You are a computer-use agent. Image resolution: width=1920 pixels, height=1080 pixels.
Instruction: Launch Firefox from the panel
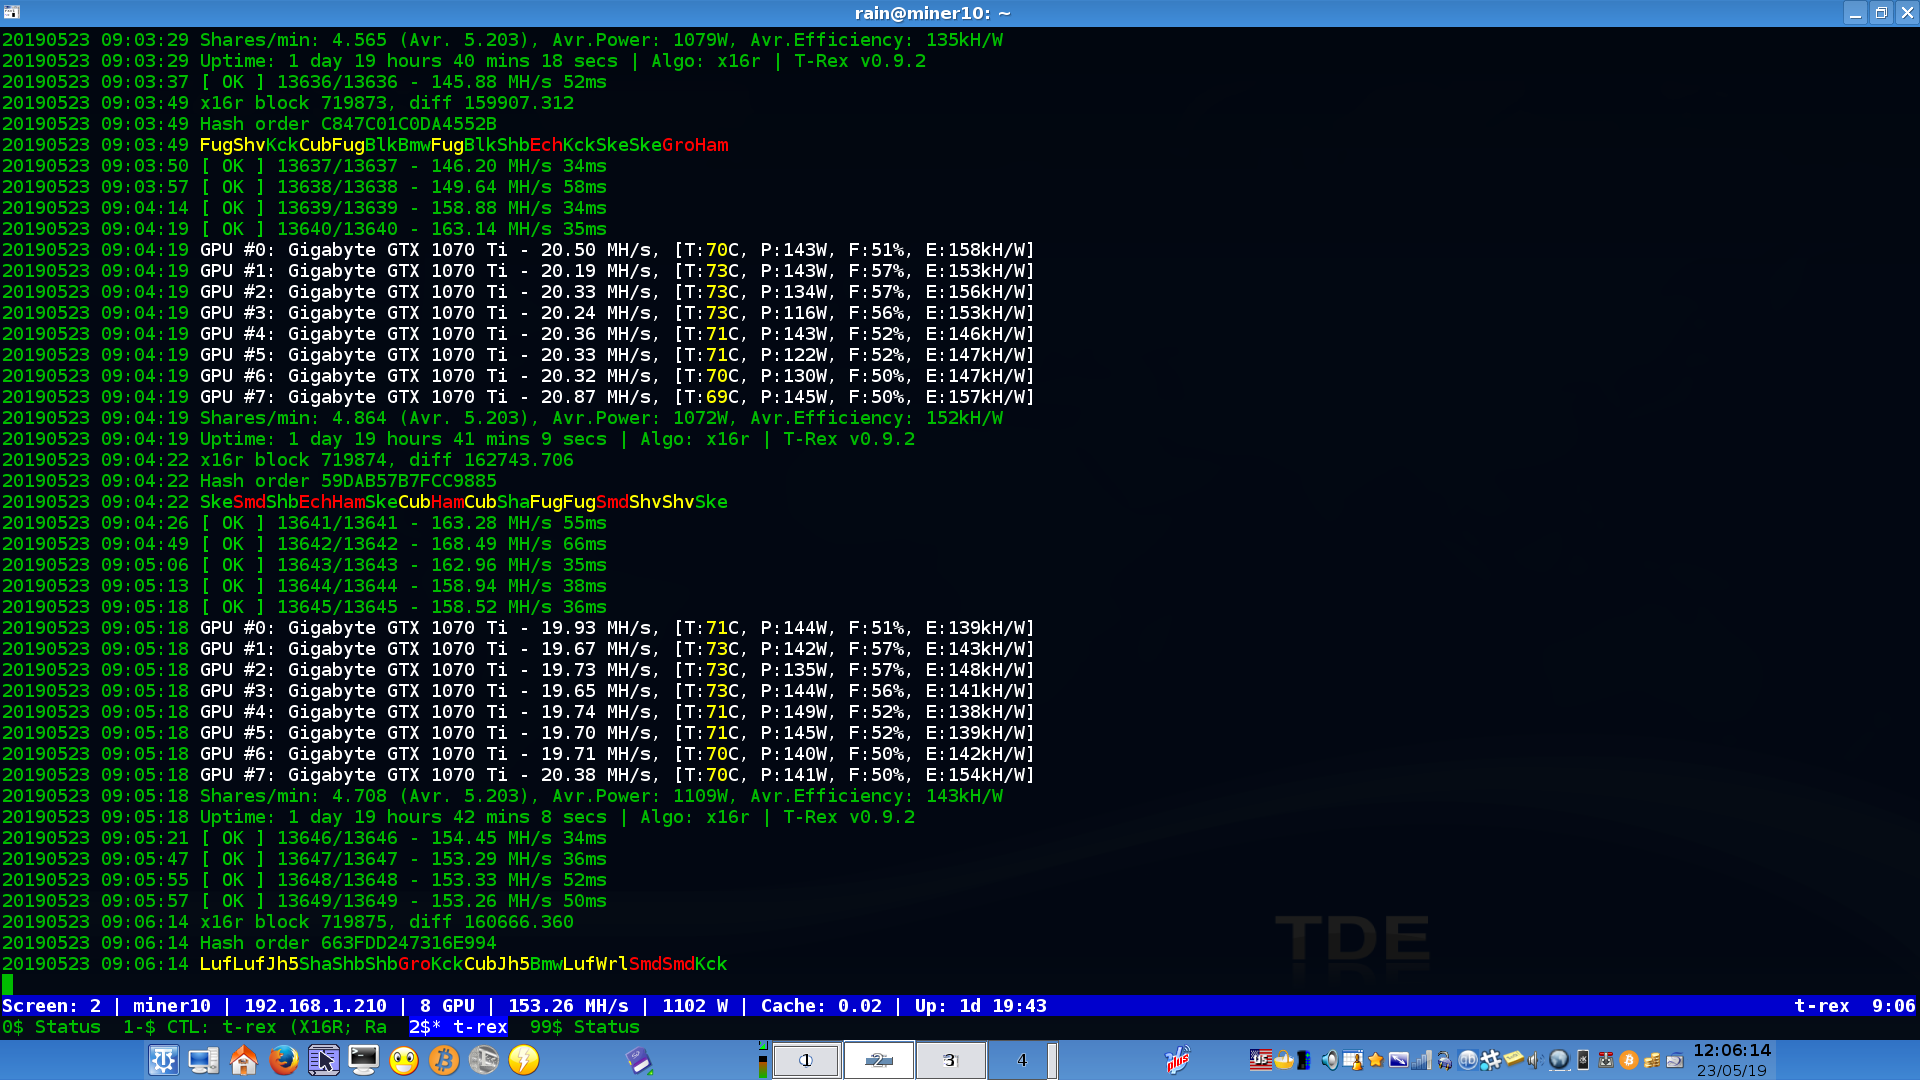tap(283, 1060)
